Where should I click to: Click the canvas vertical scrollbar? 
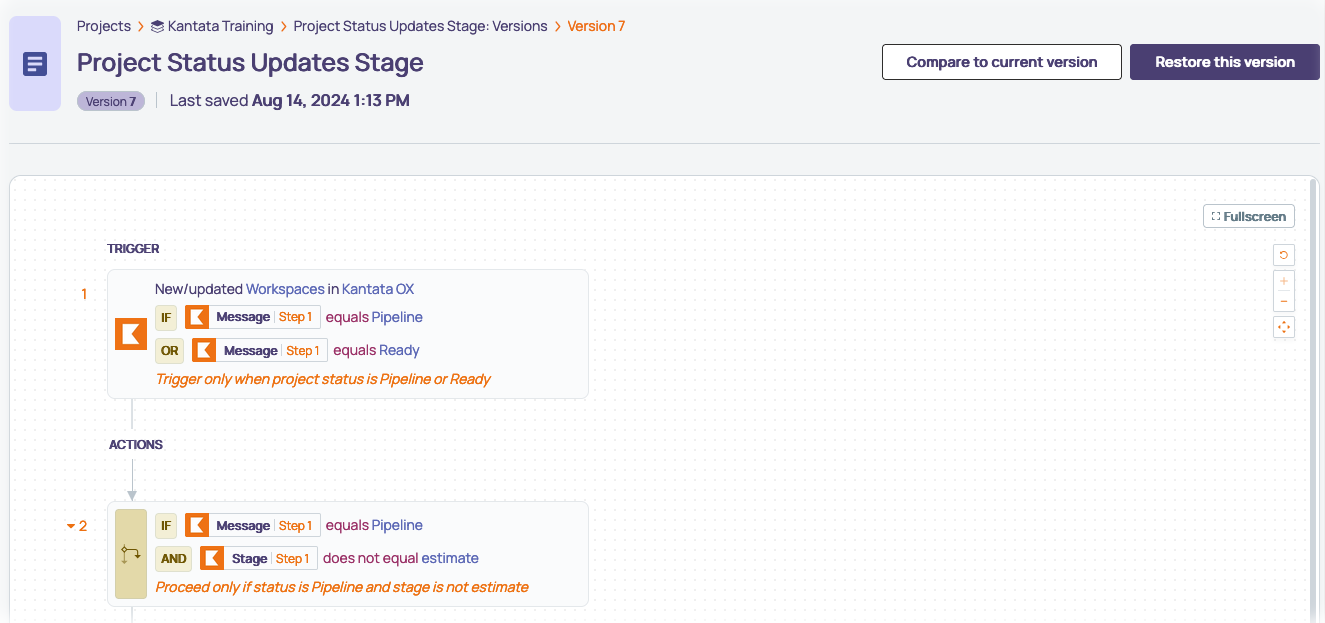(x=1313, y=400)
